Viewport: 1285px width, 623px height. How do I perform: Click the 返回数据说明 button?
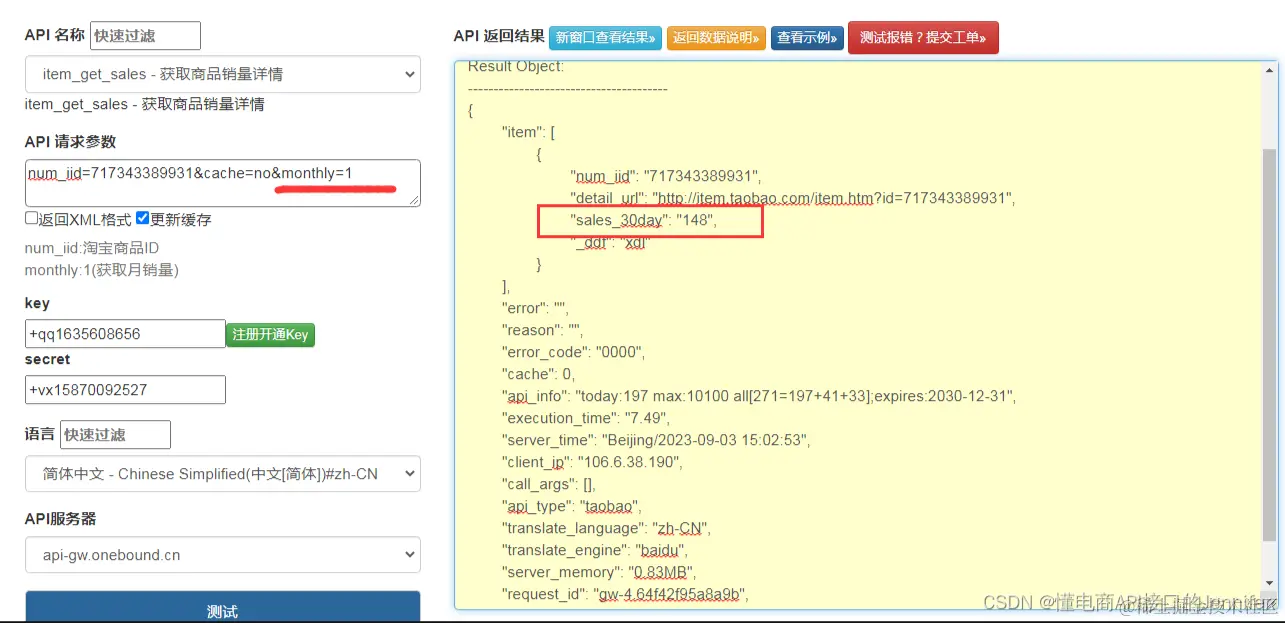(x=716, y=38)
